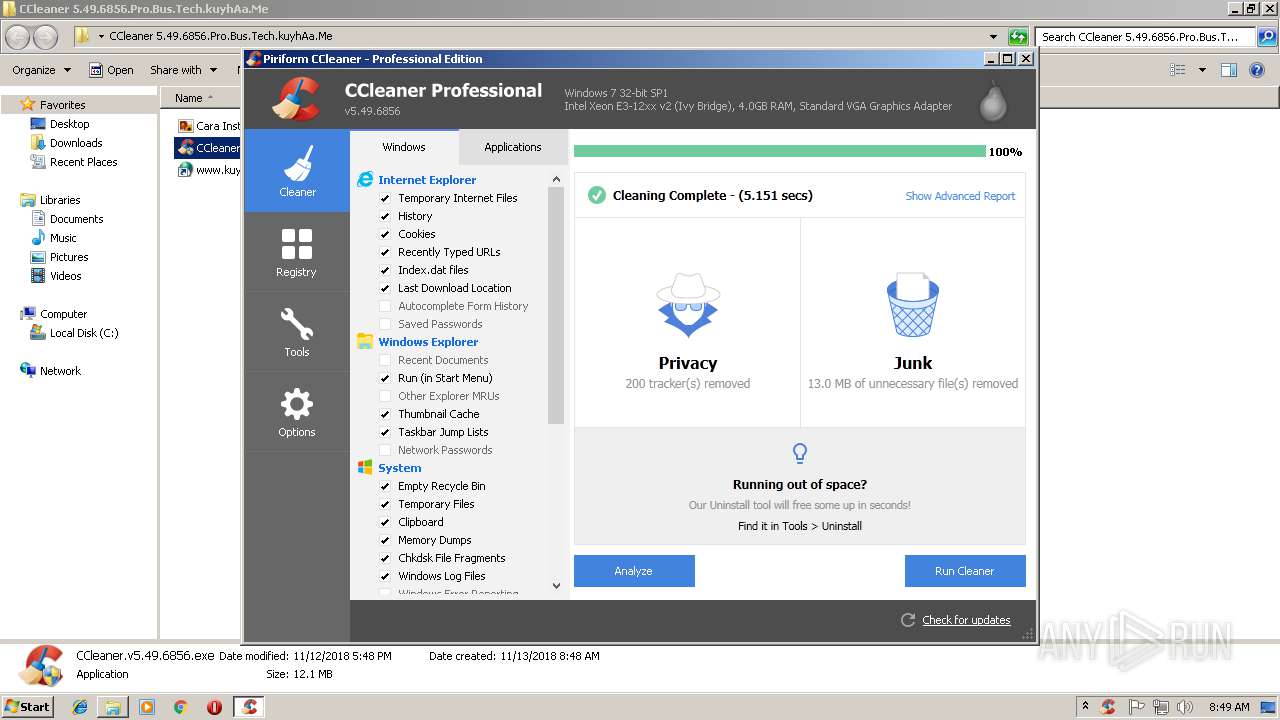
Task: Click the Explorer refresh address button
Action: [1018, 37]
